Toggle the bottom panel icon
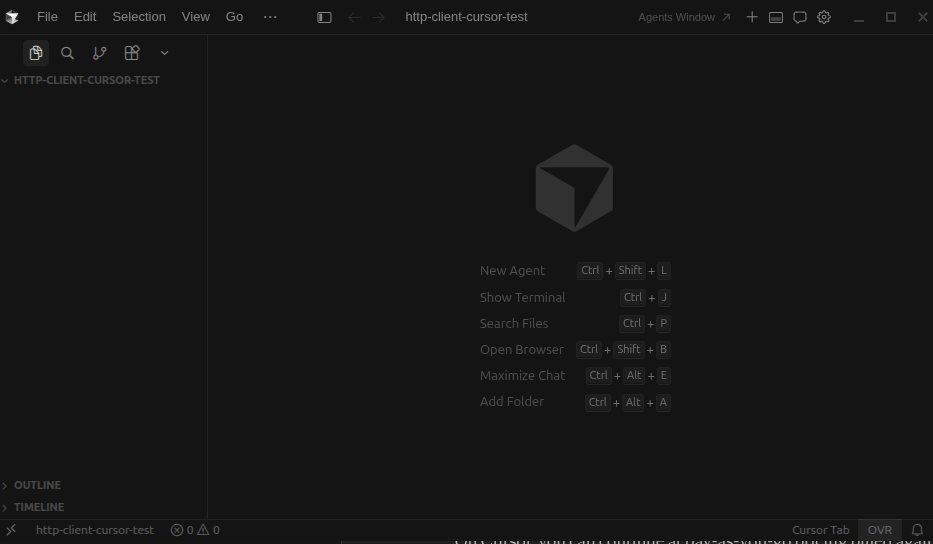Image resolution: width=933 pixels, height=544 pixels. [776, 17]
